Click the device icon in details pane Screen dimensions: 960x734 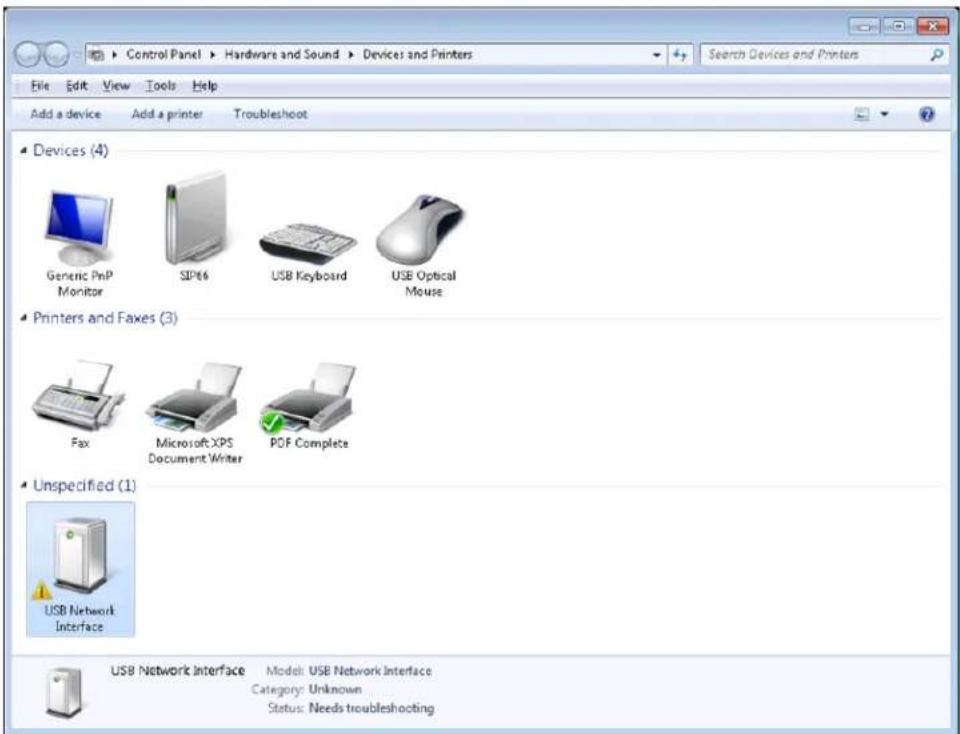click(64, 692)
